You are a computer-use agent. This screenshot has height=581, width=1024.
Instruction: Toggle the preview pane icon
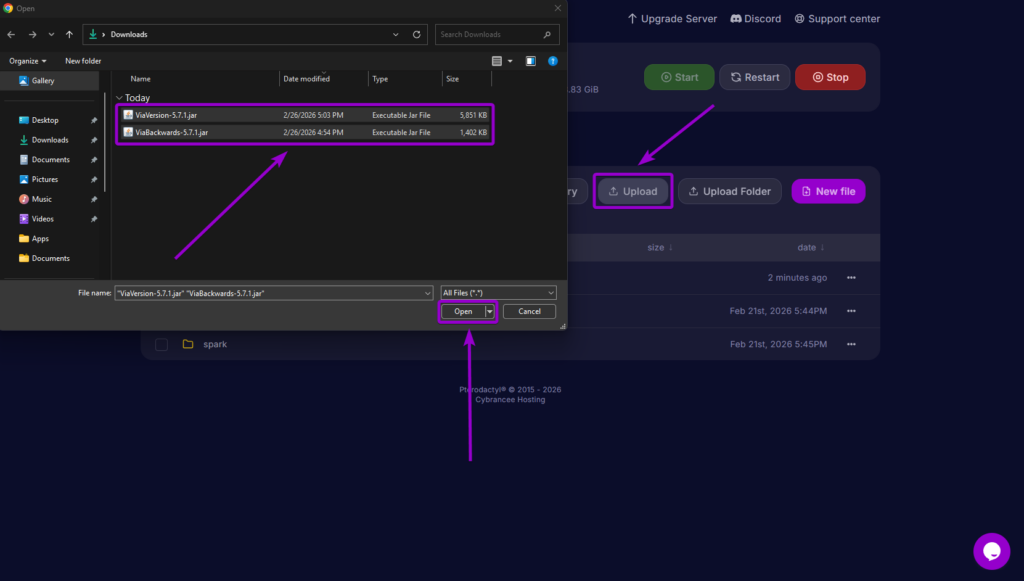point(529,60)
